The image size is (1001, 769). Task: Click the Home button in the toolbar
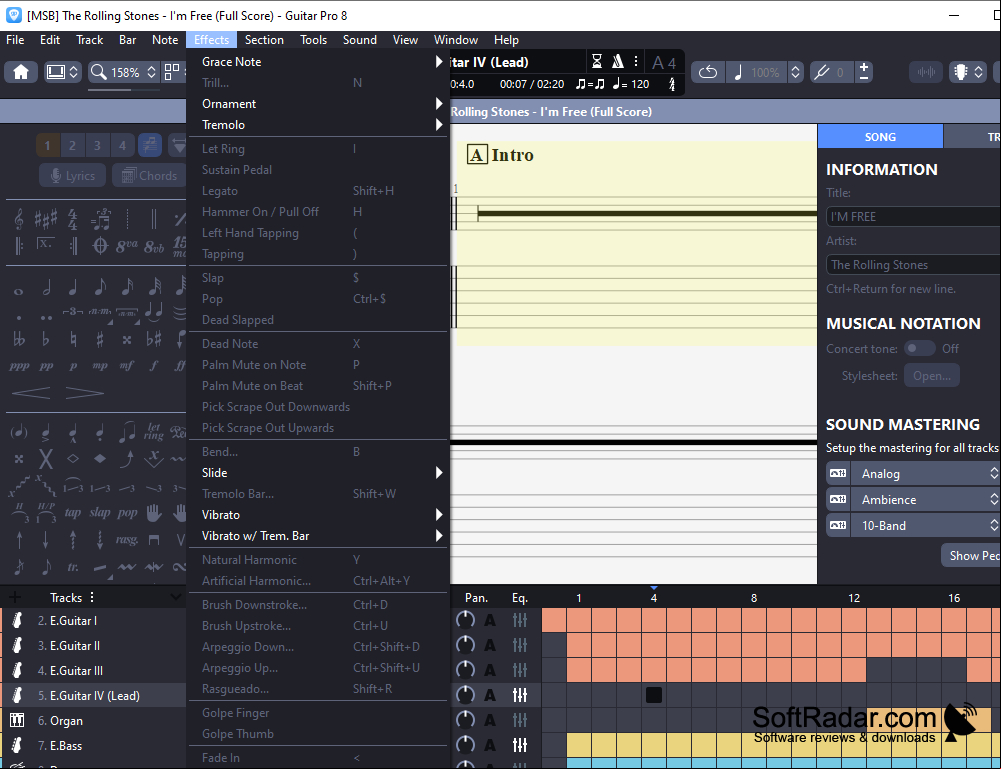(21, 72)
